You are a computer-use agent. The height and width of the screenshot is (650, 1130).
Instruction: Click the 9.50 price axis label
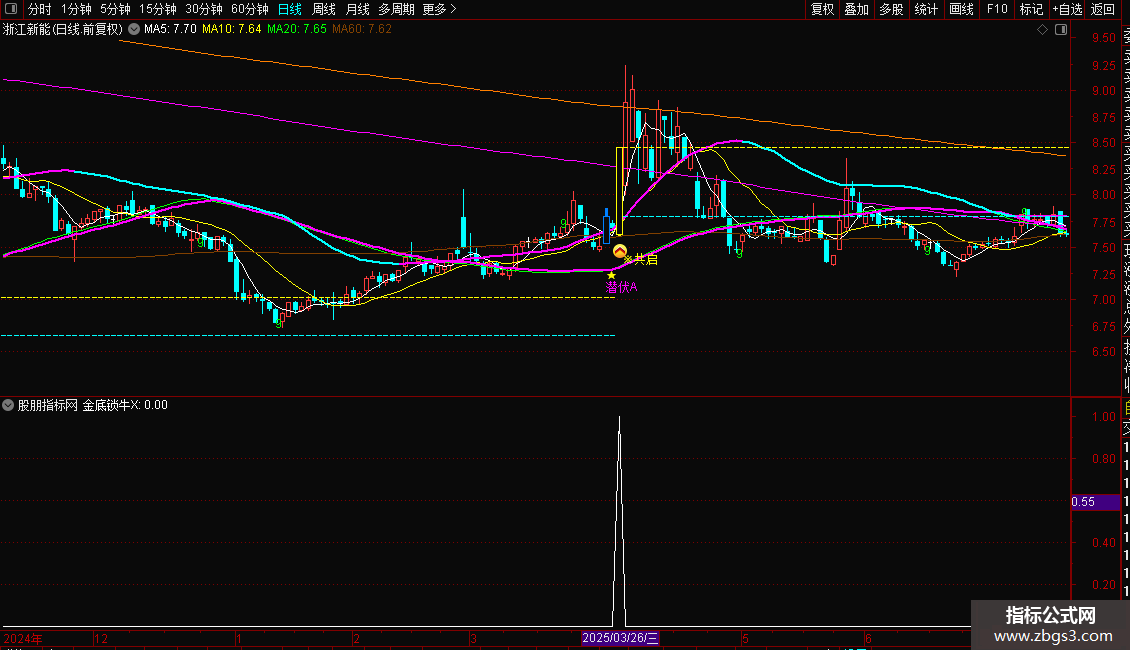(x=1103, y=38)
